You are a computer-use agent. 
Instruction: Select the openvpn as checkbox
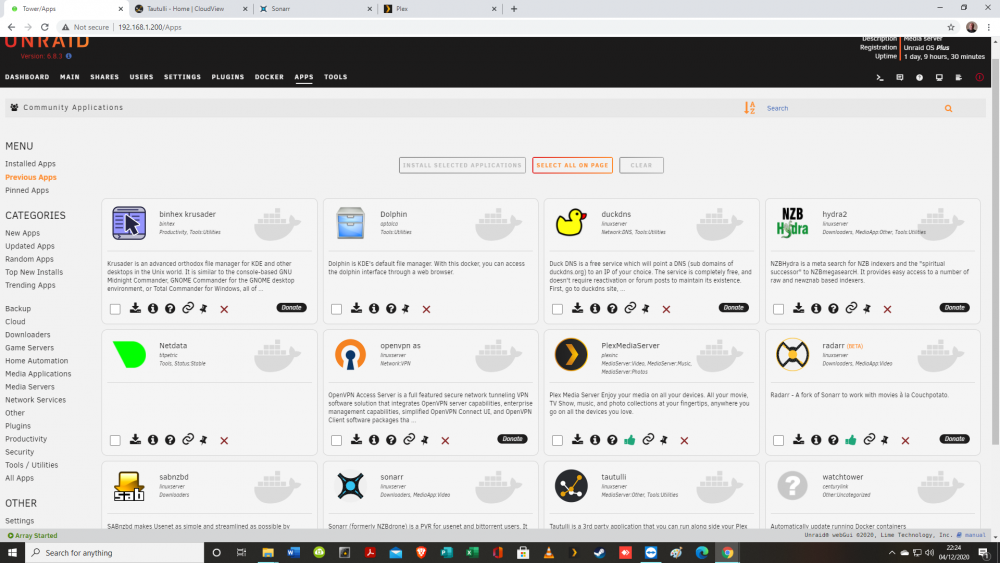(336, 441)
